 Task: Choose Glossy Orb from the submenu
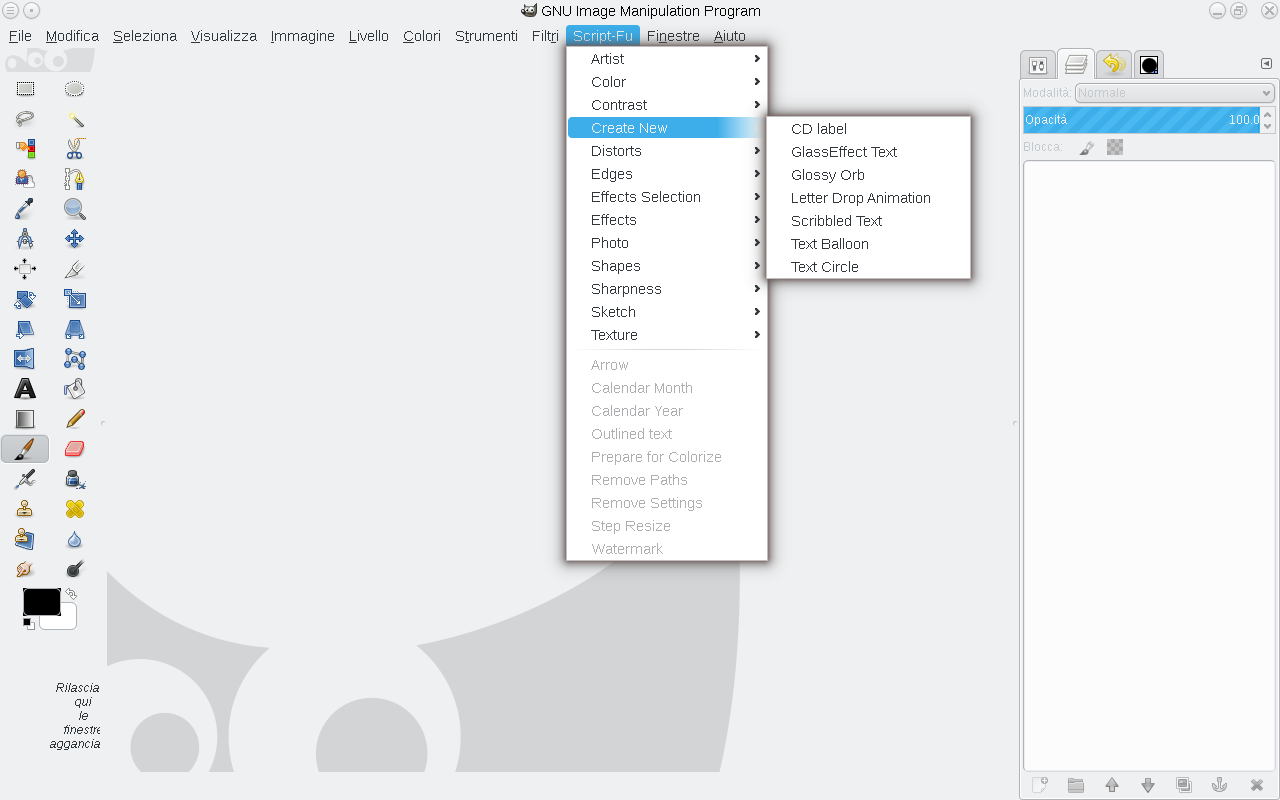868,175
